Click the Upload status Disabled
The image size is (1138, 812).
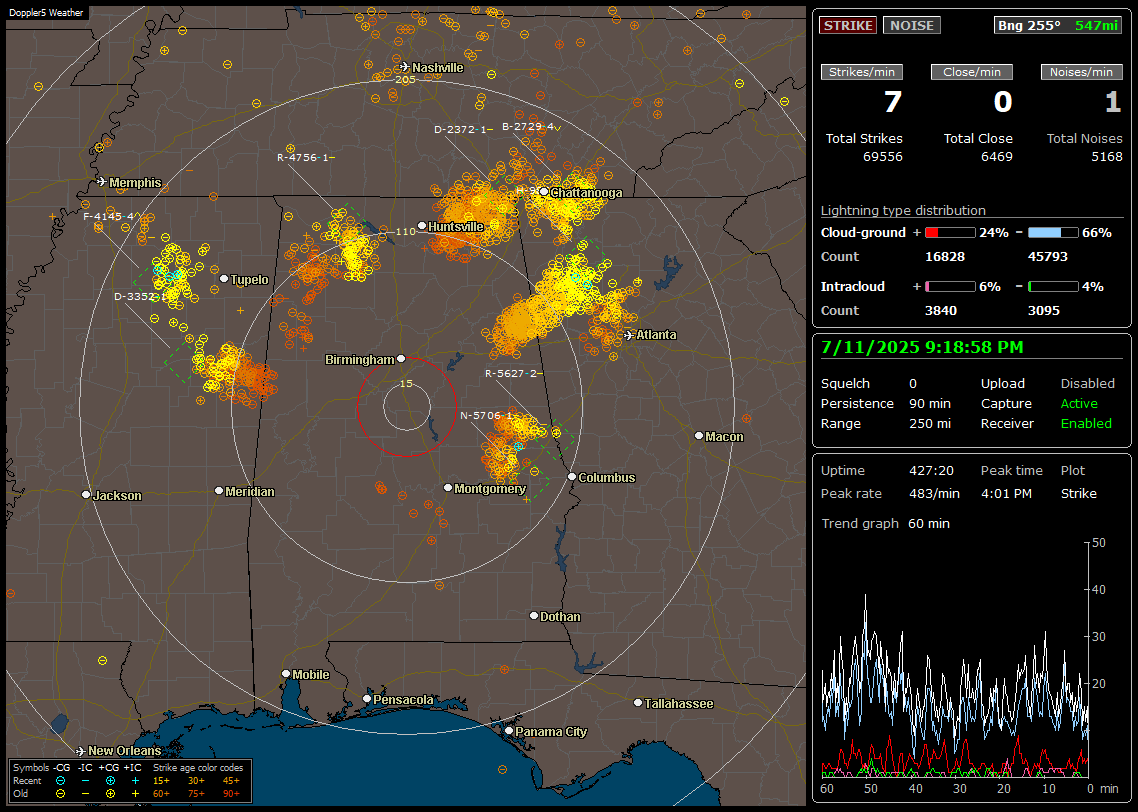[x=1087, y=383]
